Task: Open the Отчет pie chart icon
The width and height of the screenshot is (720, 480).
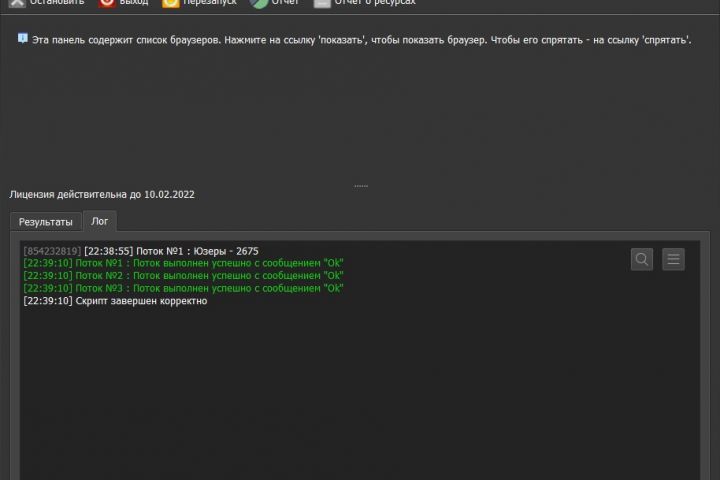Action: 259,3
